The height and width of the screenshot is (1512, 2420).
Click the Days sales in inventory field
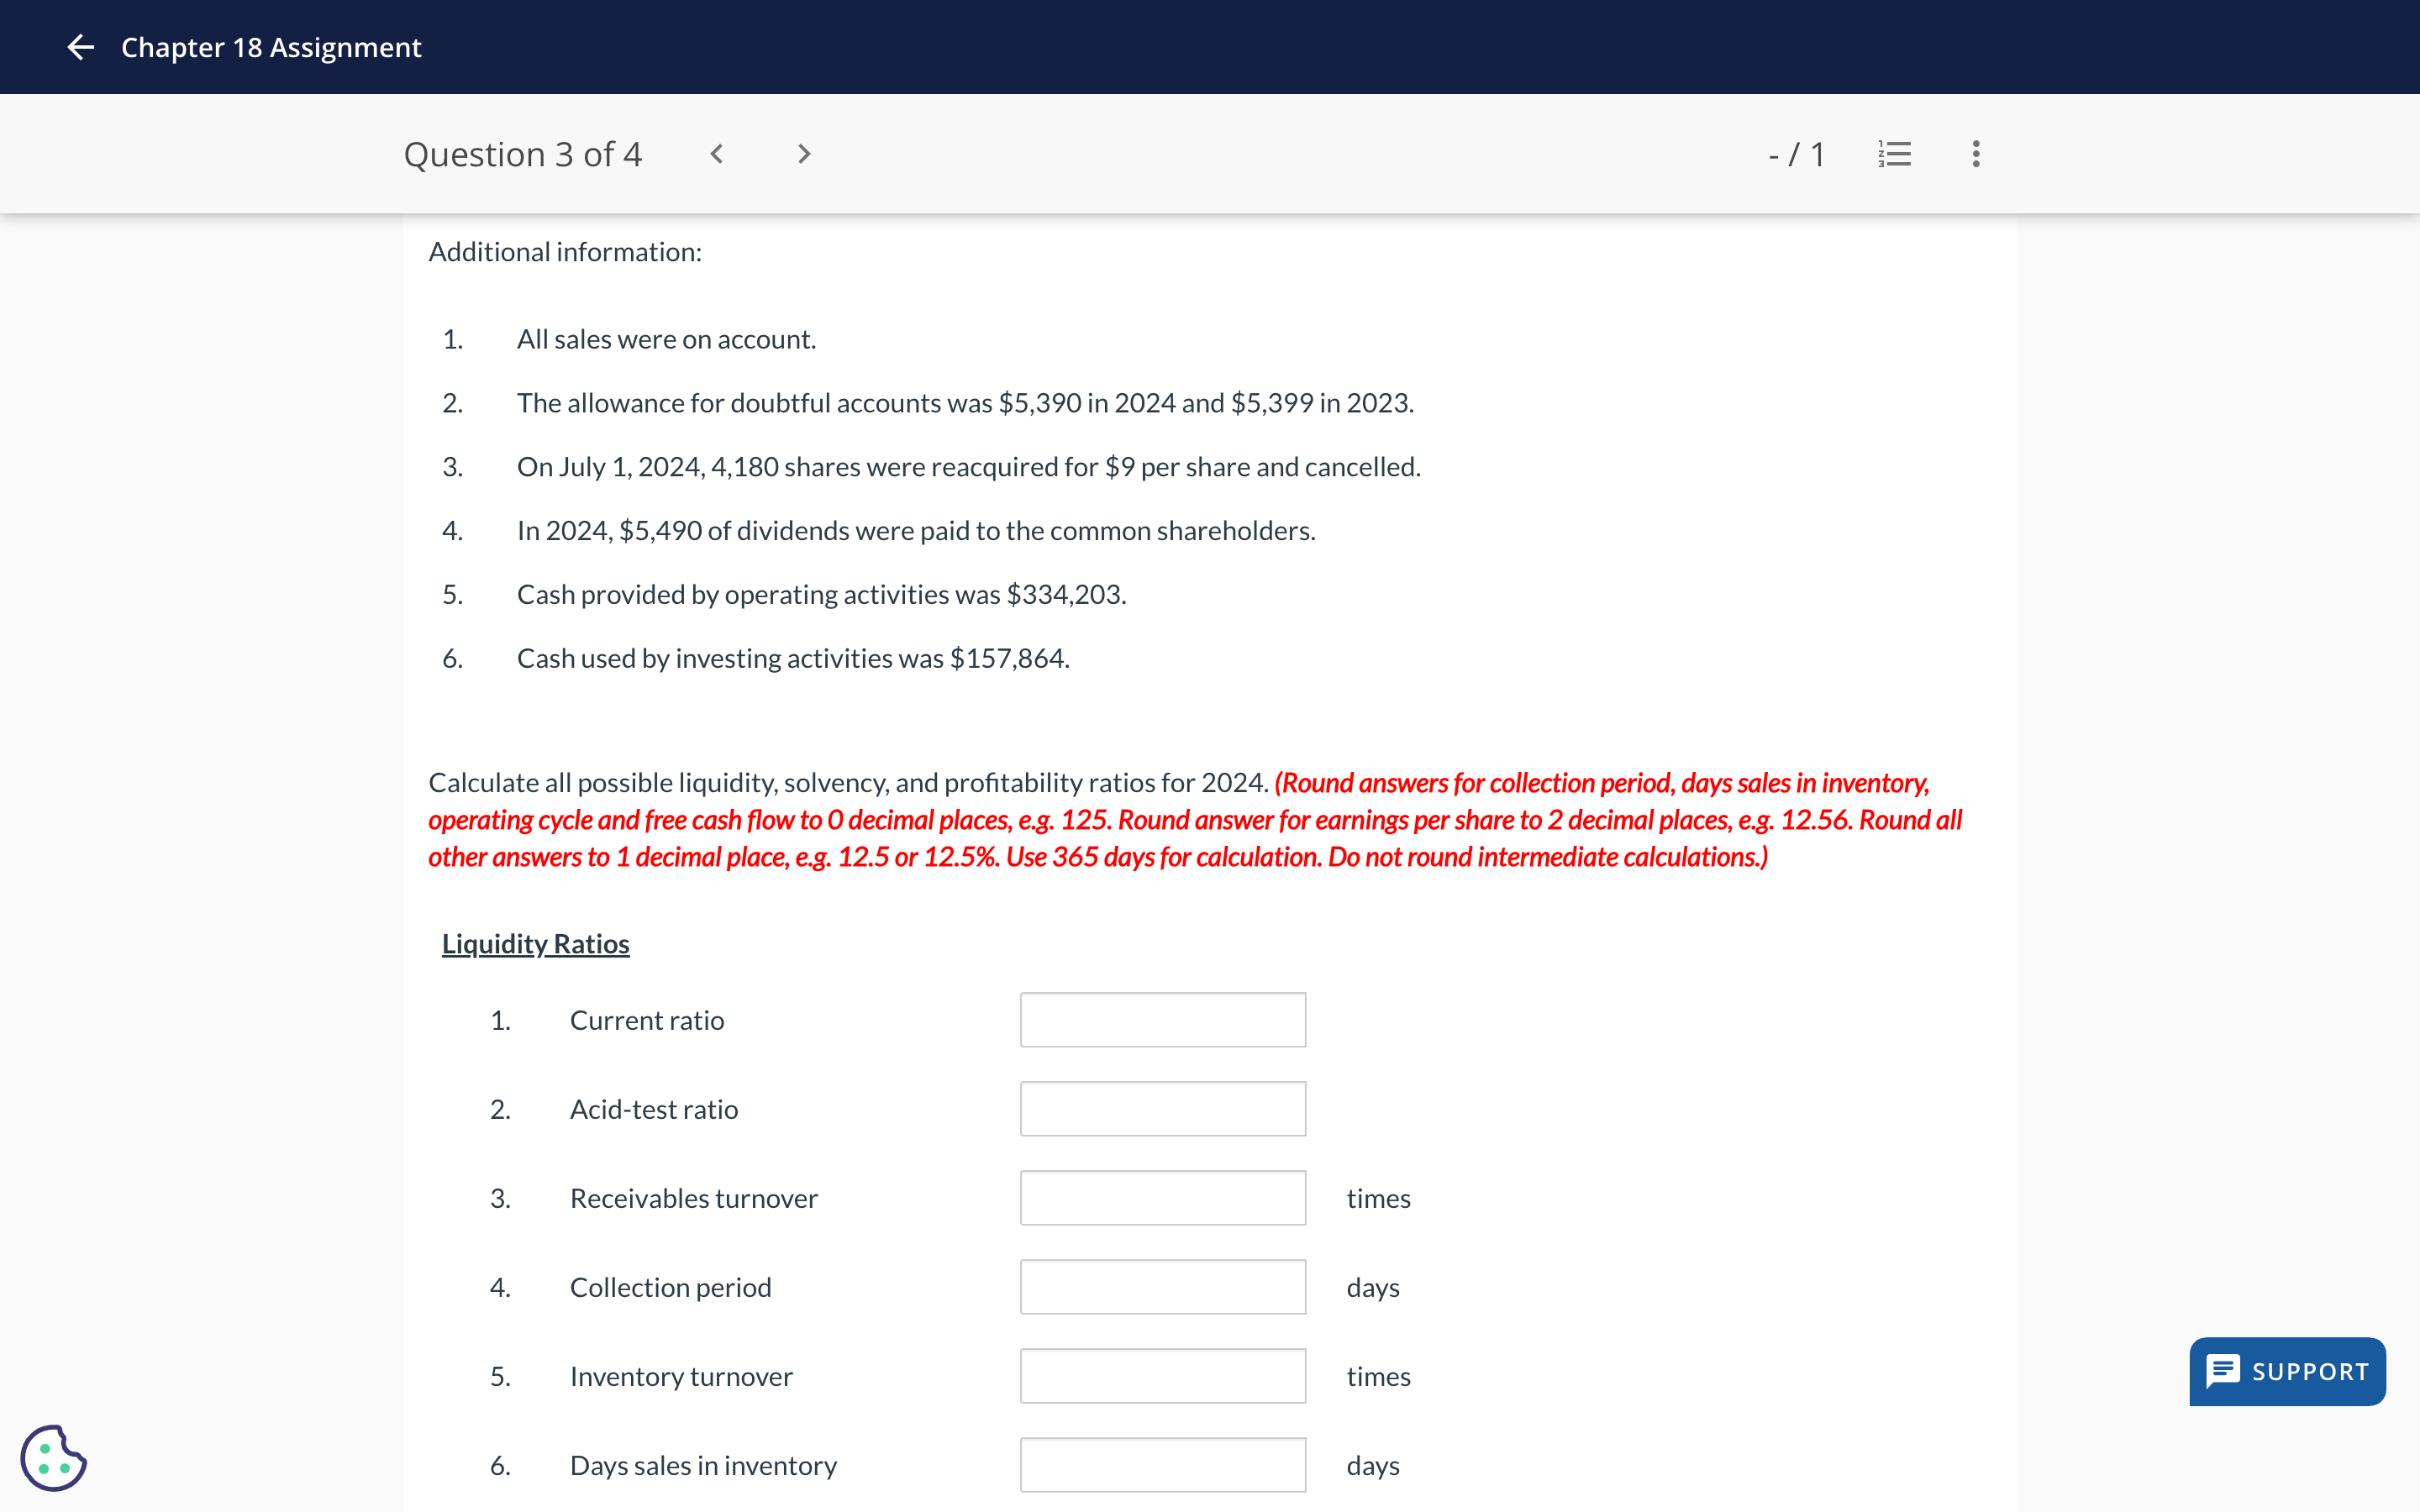[x=1162, y=1463]
